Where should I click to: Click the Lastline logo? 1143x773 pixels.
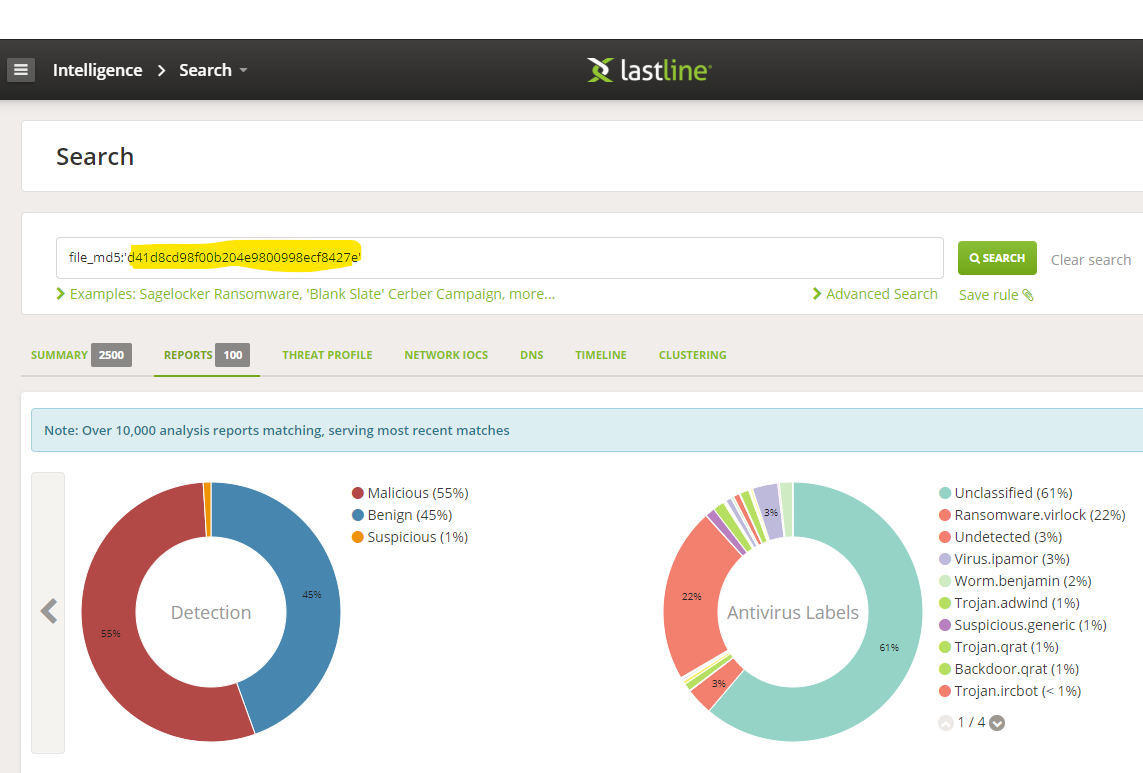649,70
